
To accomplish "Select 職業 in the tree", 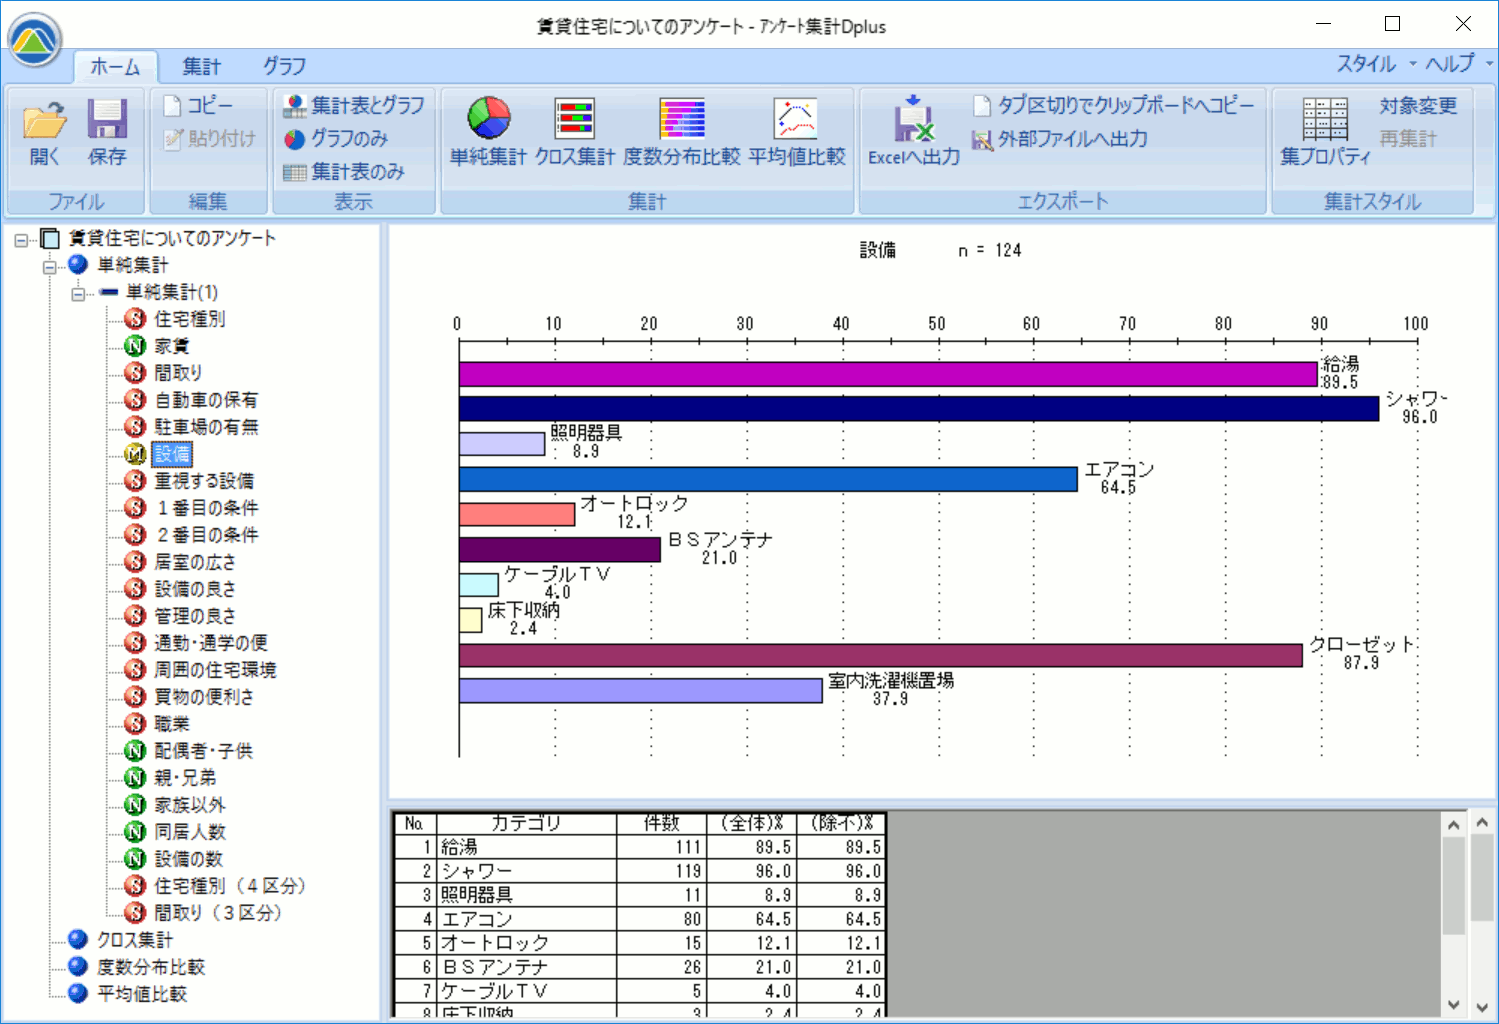I will [171, 724].
